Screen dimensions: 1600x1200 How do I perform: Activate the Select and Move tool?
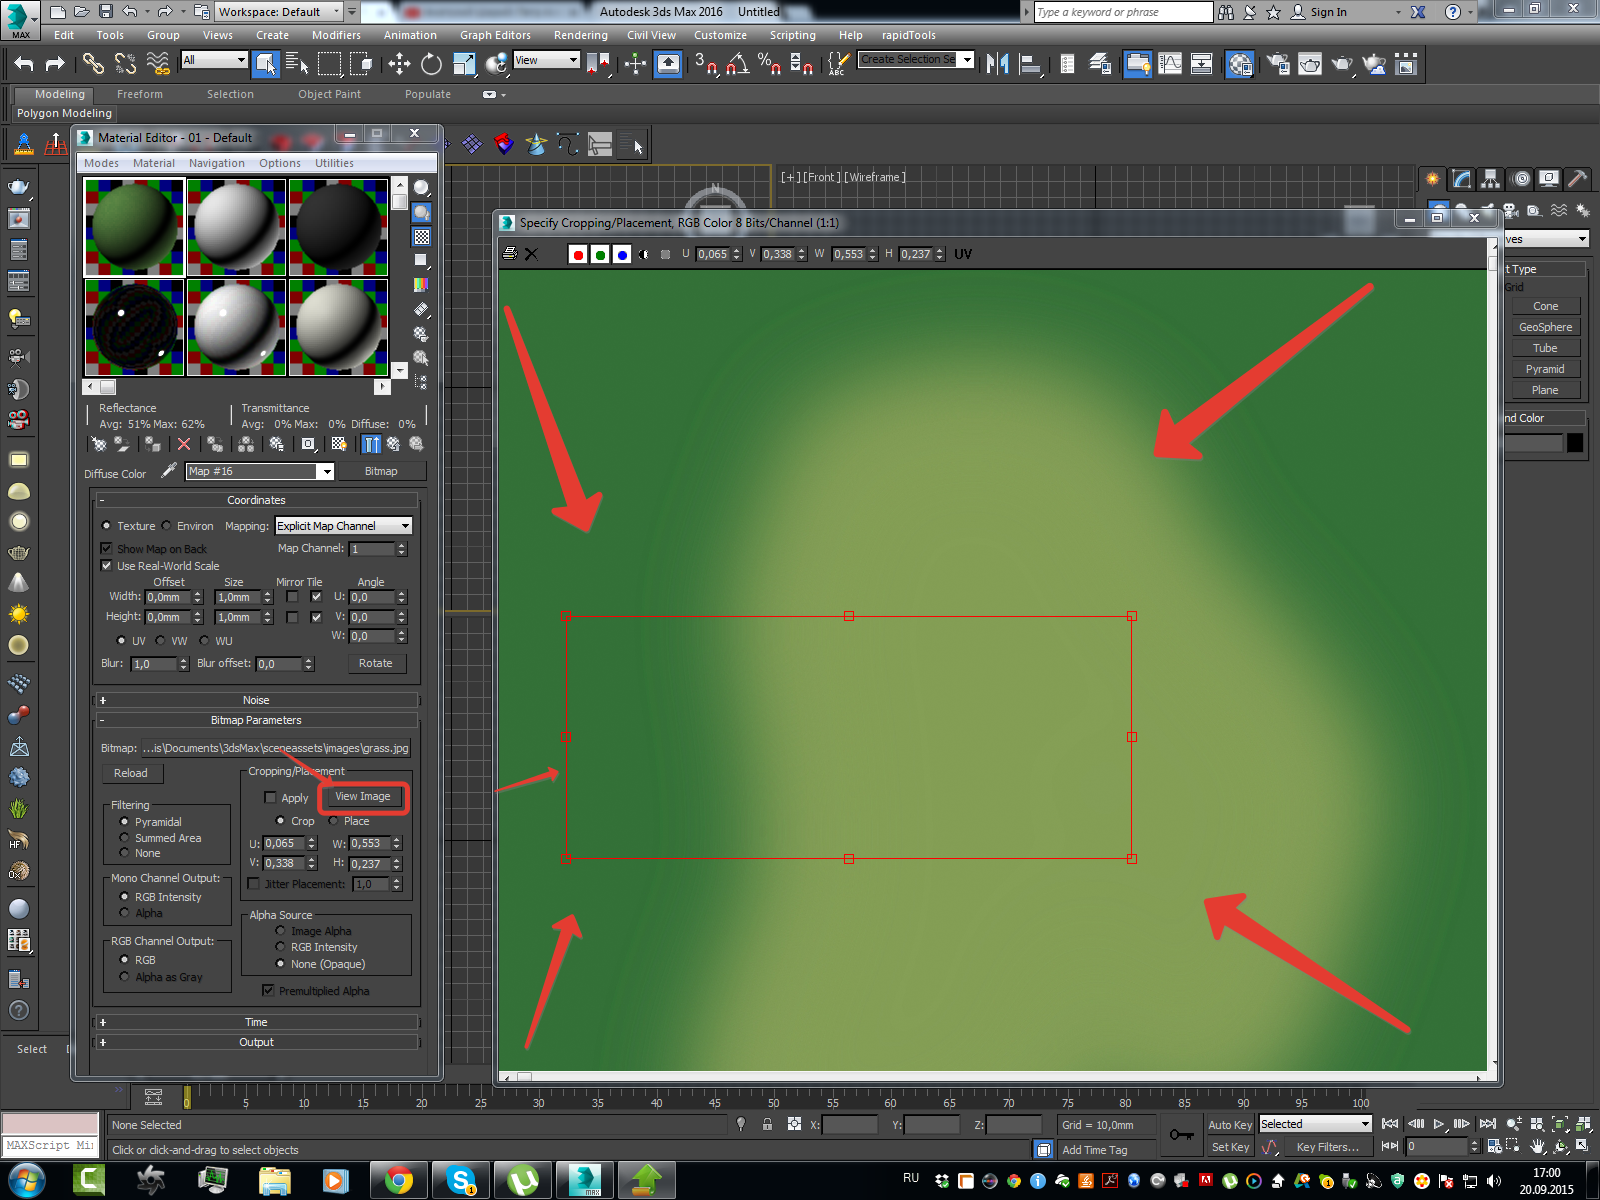pos(399,64)
